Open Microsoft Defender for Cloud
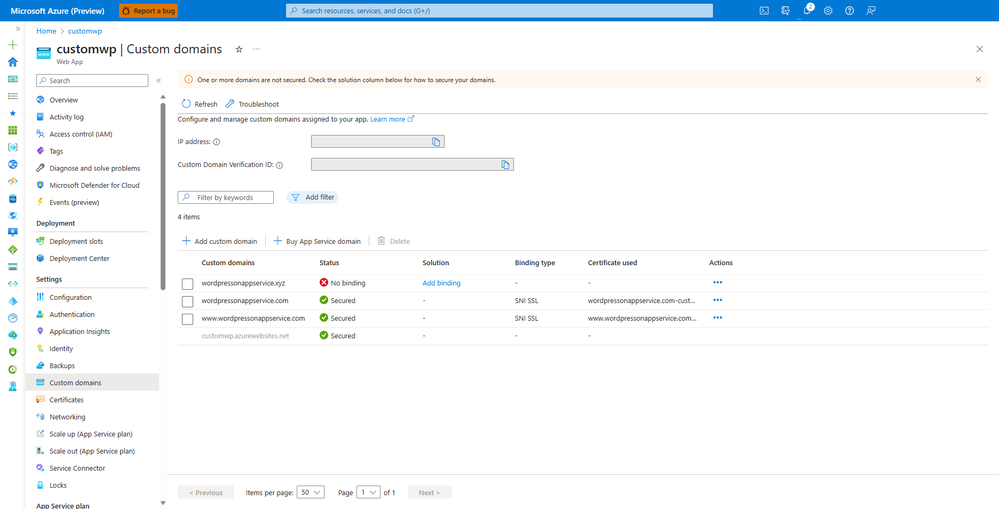 tap(92, 185)
